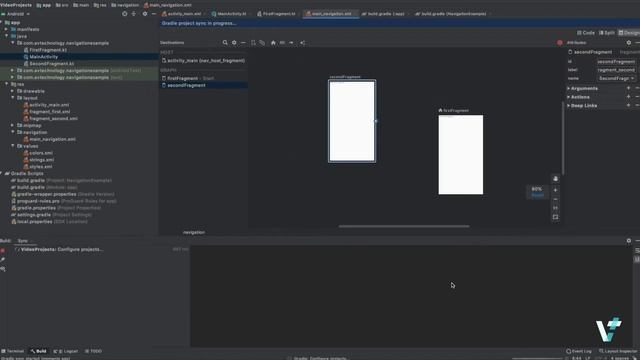Viewport: 640px width, 360px height.
Task: Expand the Deep Links section
Action: 569,105
